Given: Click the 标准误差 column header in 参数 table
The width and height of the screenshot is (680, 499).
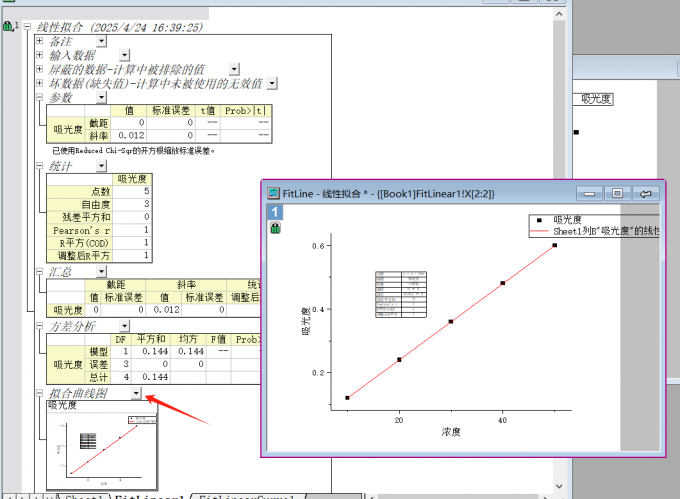Looking at the screenshot, I should tap(171, 111).
